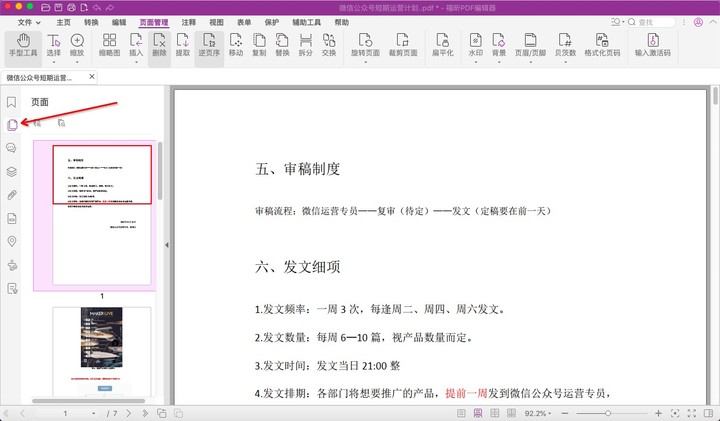Click Split document (拆分)
Viewport: 720px width, 421px height.
click(305, 45)
